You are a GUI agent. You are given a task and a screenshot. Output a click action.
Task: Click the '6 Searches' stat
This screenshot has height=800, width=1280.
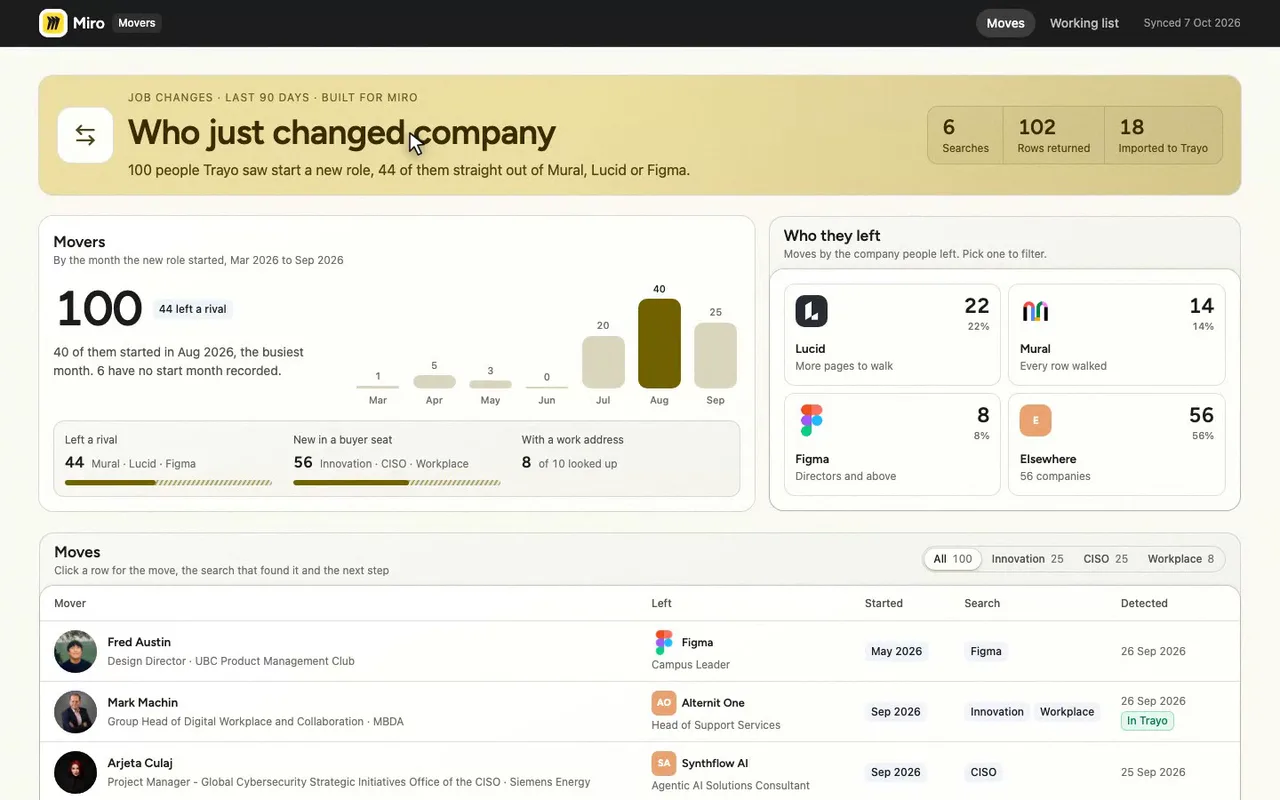pyautogui.click(x=965, y=135)
